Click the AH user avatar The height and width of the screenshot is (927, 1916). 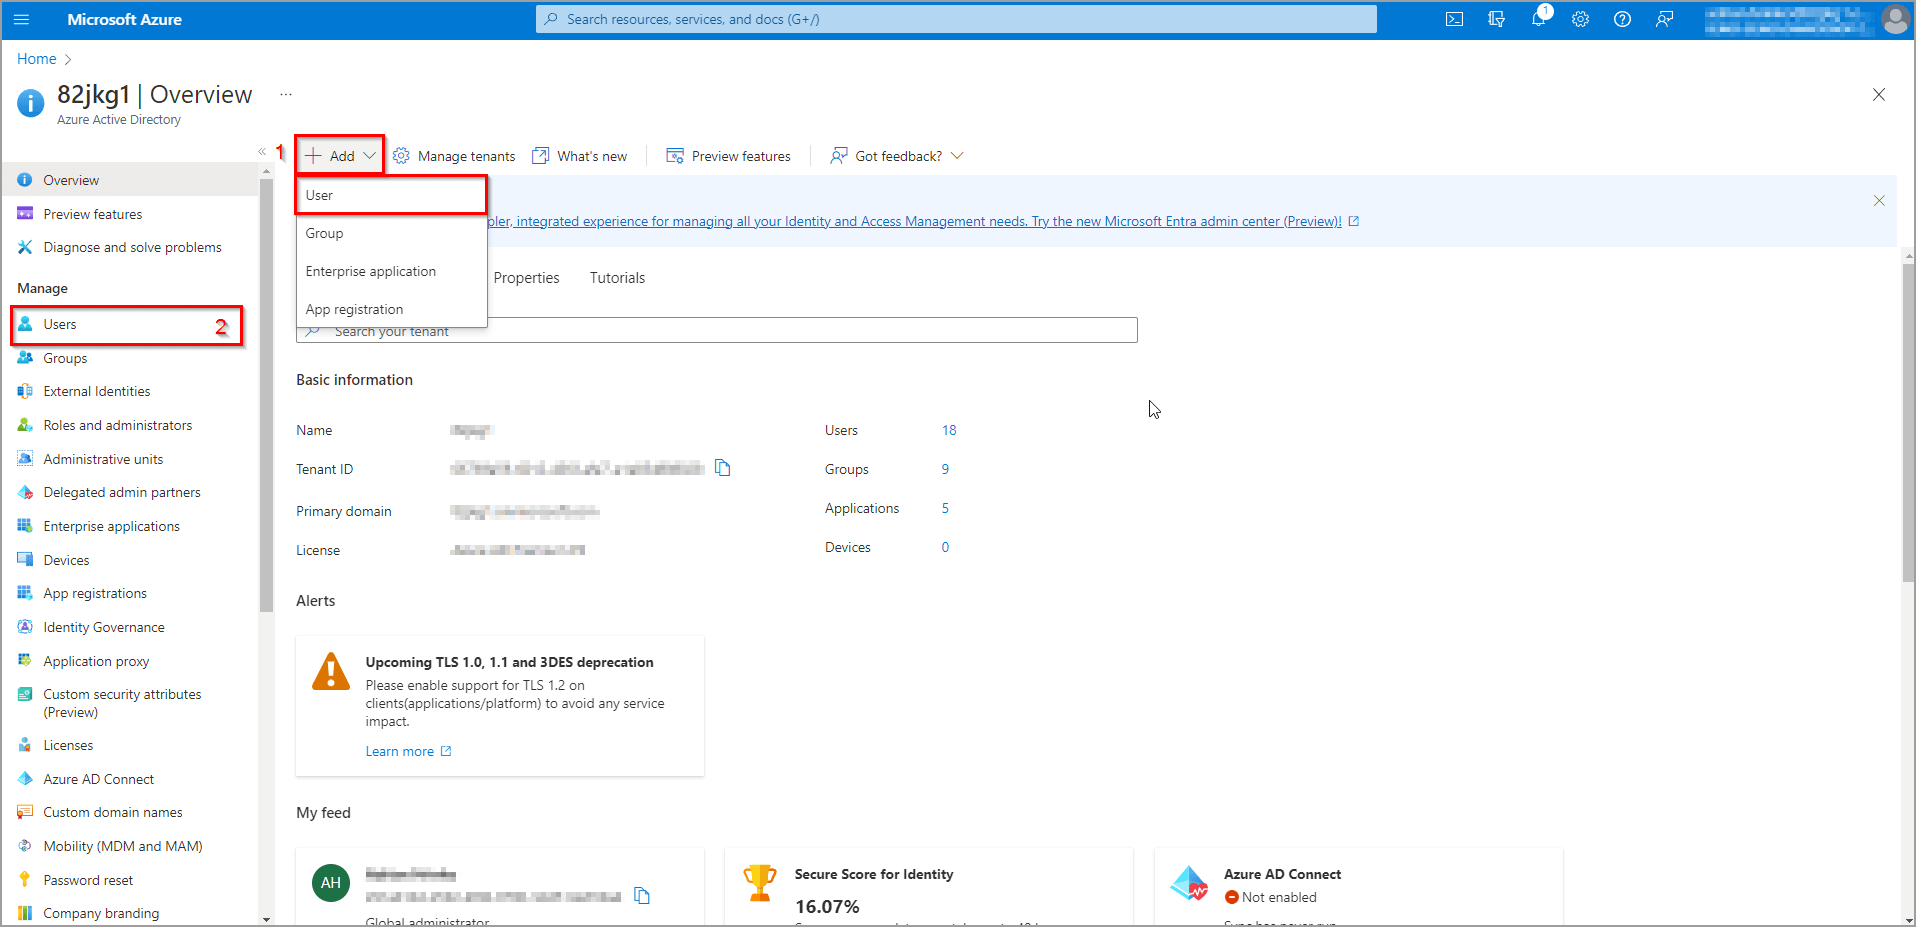pyautogui.click(x=331, y=883)
